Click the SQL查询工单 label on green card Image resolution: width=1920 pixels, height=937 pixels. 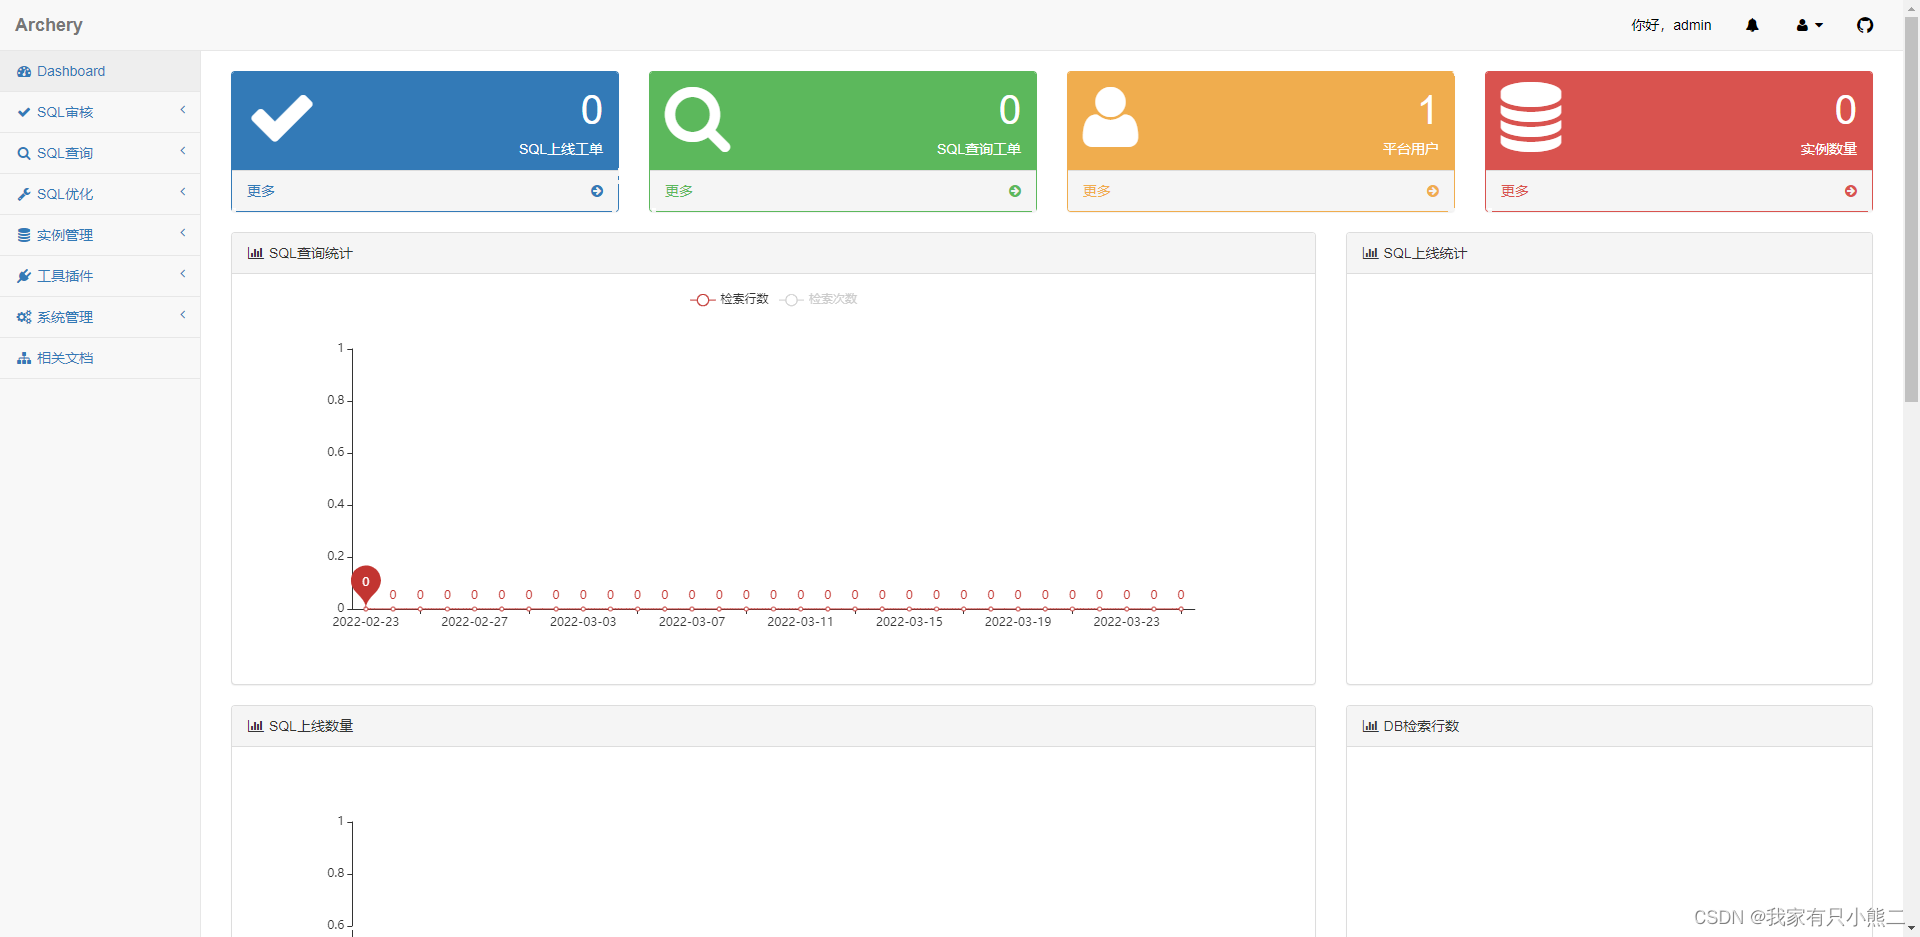(979, 149)
